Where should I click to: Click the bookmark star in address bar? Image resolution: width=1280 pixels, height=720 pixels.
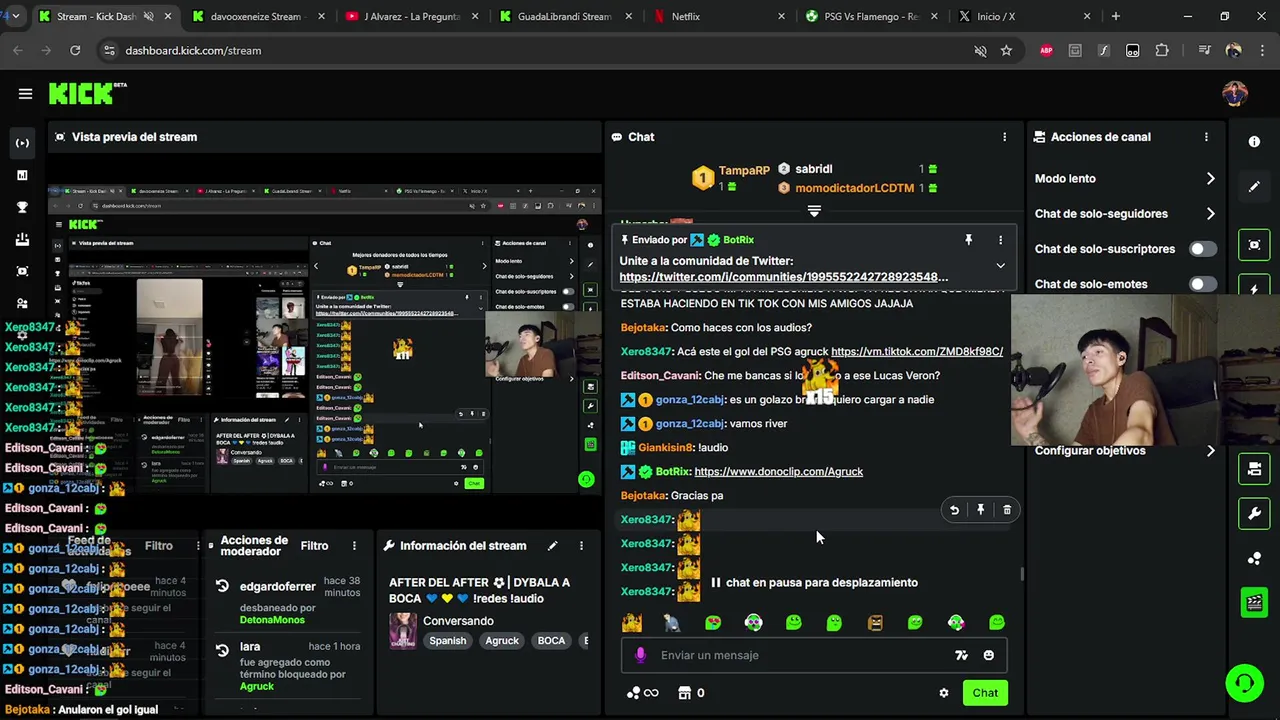click(1006, 50)
